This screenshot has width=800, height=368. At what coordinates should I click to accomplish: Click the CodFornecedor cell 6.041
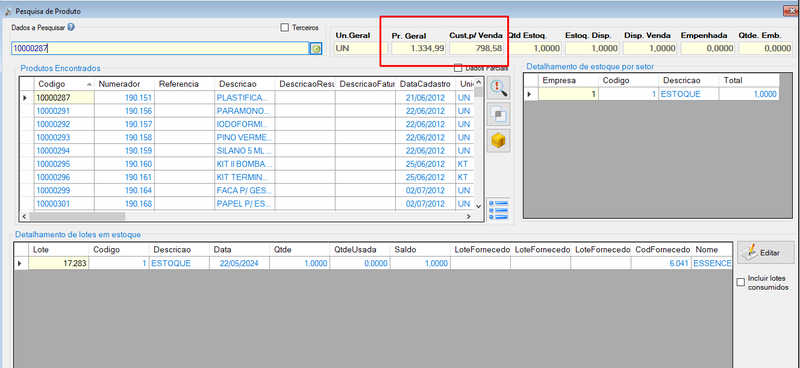661,263
